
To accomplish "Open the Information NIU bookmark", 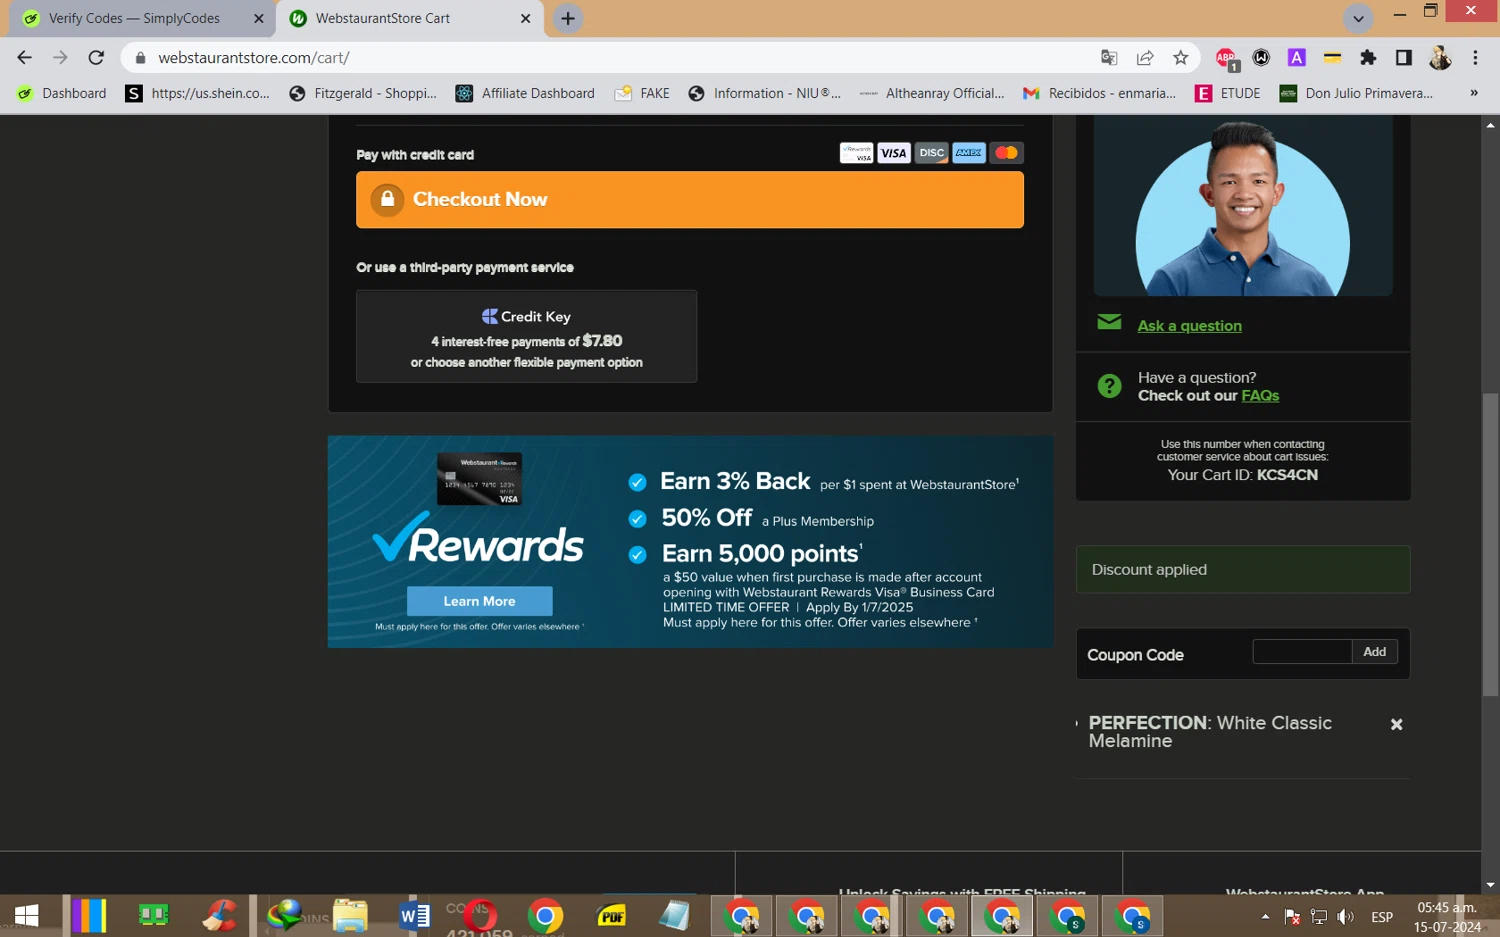I will 765,93.
